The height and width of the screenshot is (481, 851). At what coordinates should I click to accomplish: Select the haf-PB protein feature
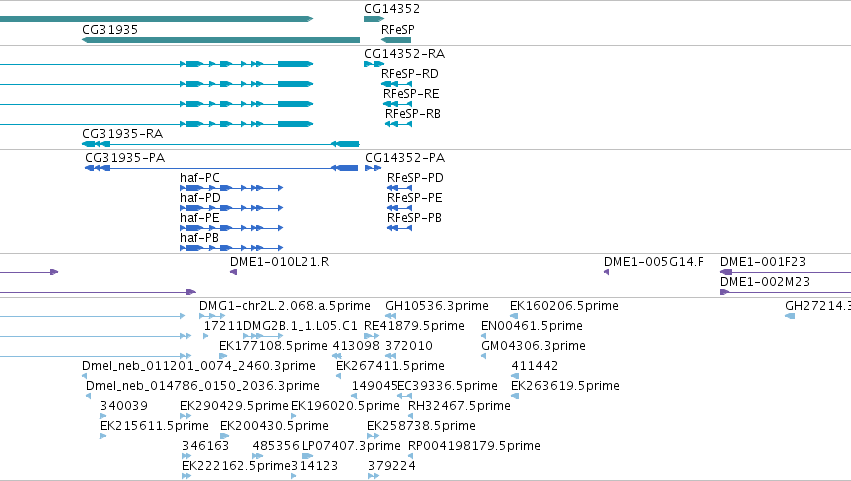tap(232, 248)
